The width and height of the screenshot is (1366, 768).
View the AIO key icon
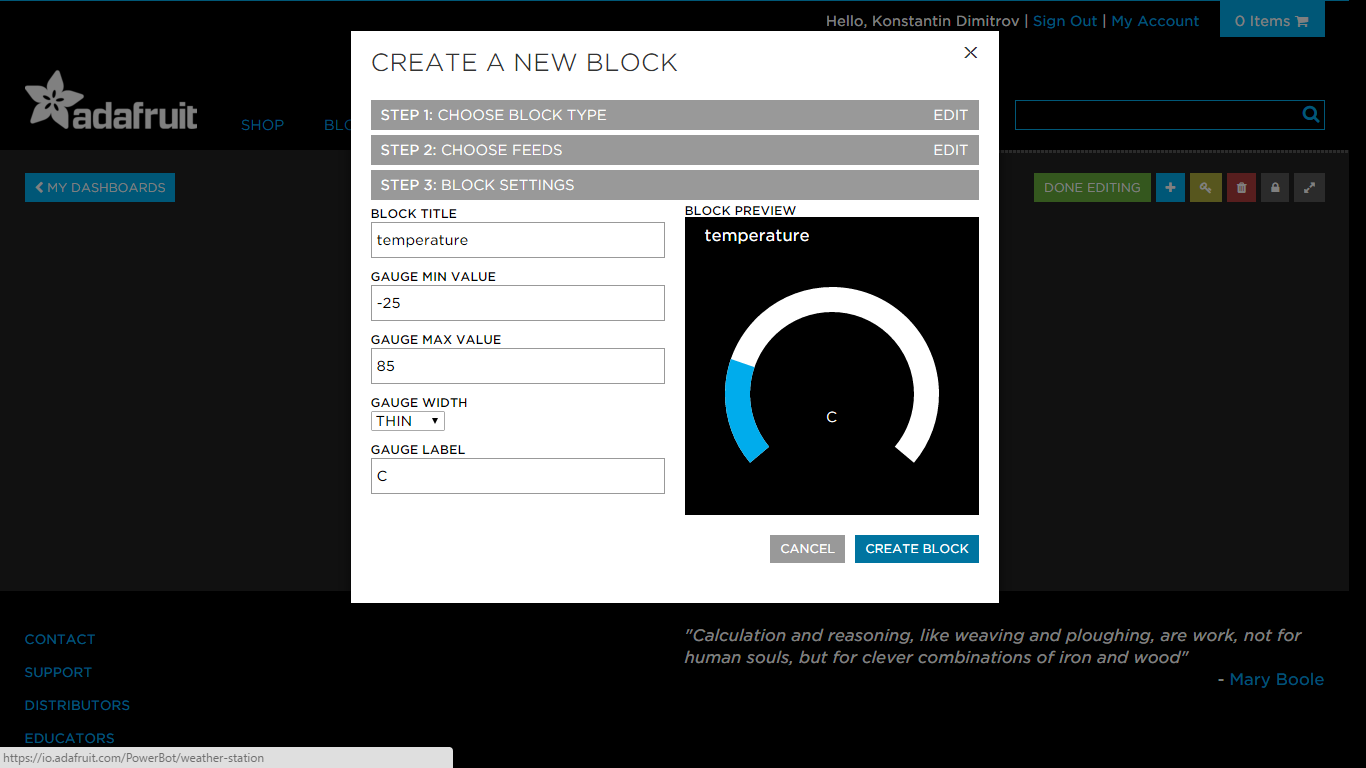[1205, 187]
